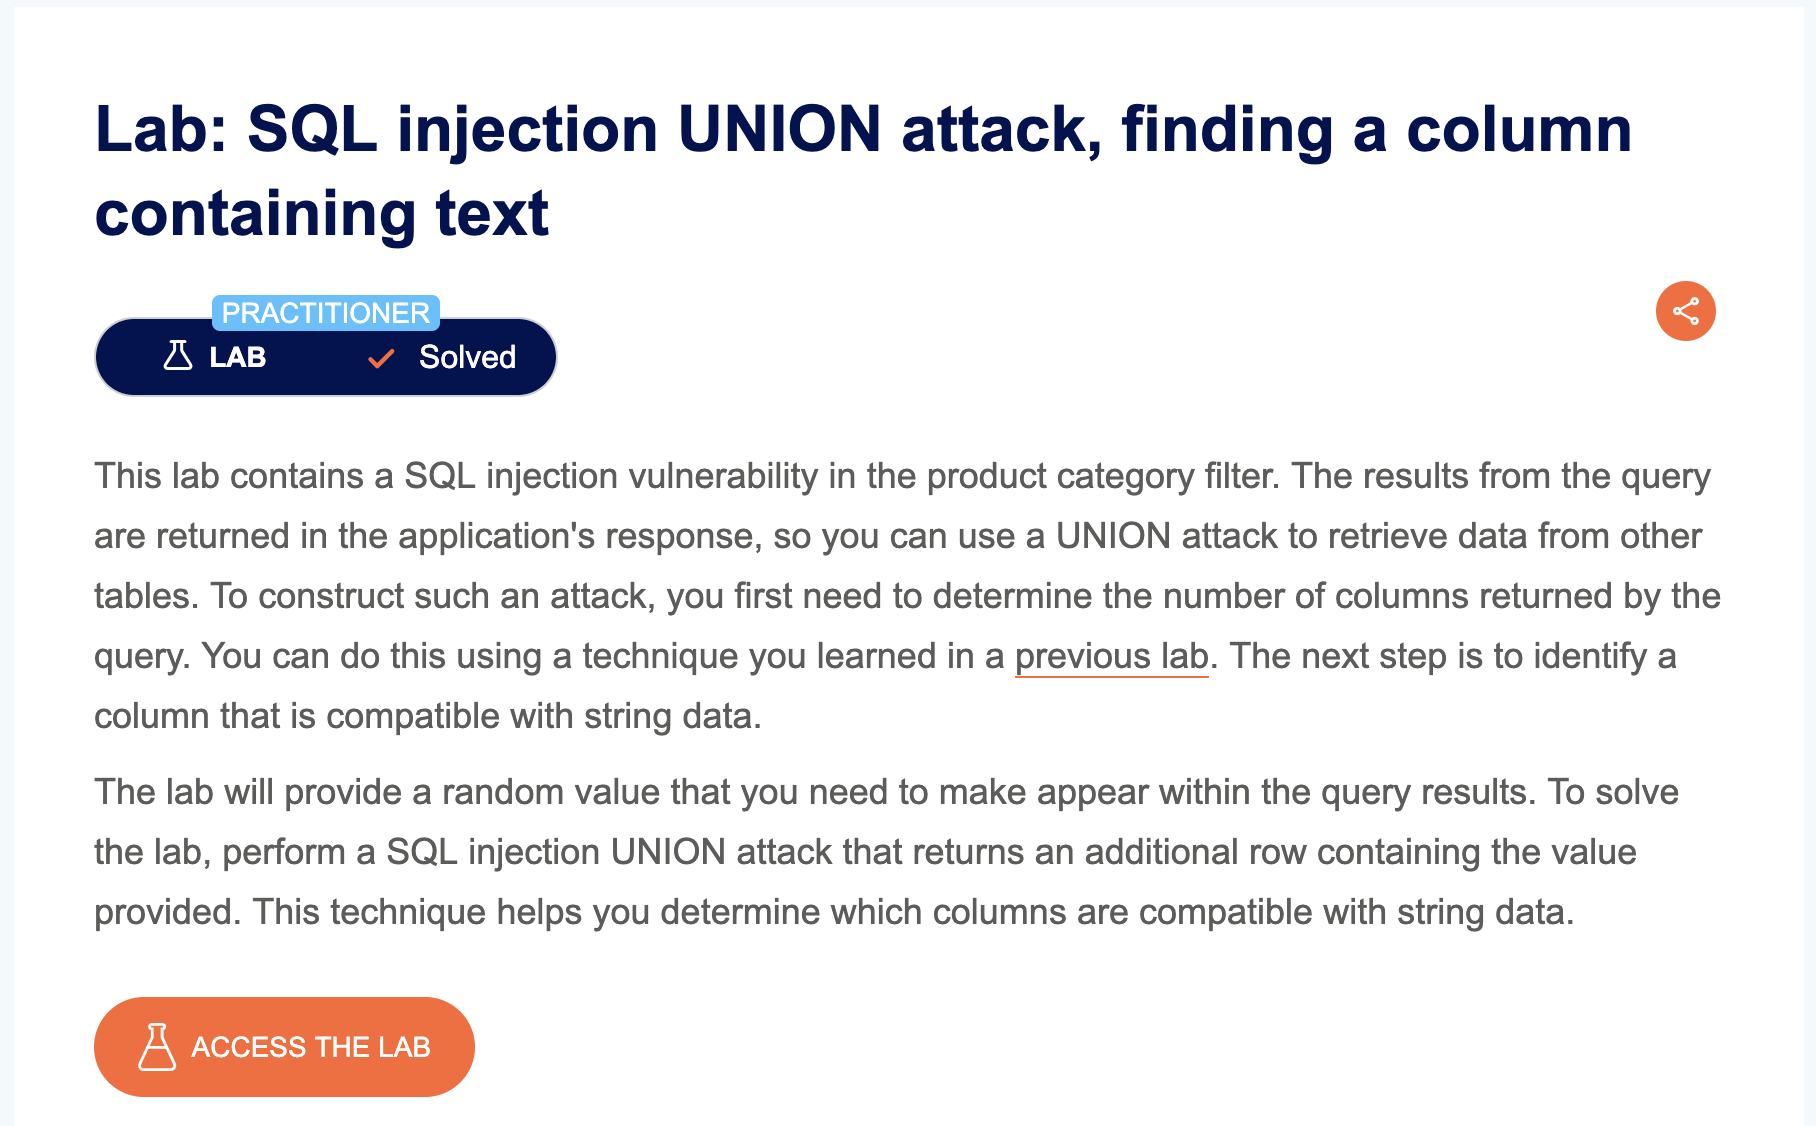The width and height of the screenshot is (1816, 1126).
Task: Launch lab via ACCESS THE LAB button
Action: pos(284,1047)
